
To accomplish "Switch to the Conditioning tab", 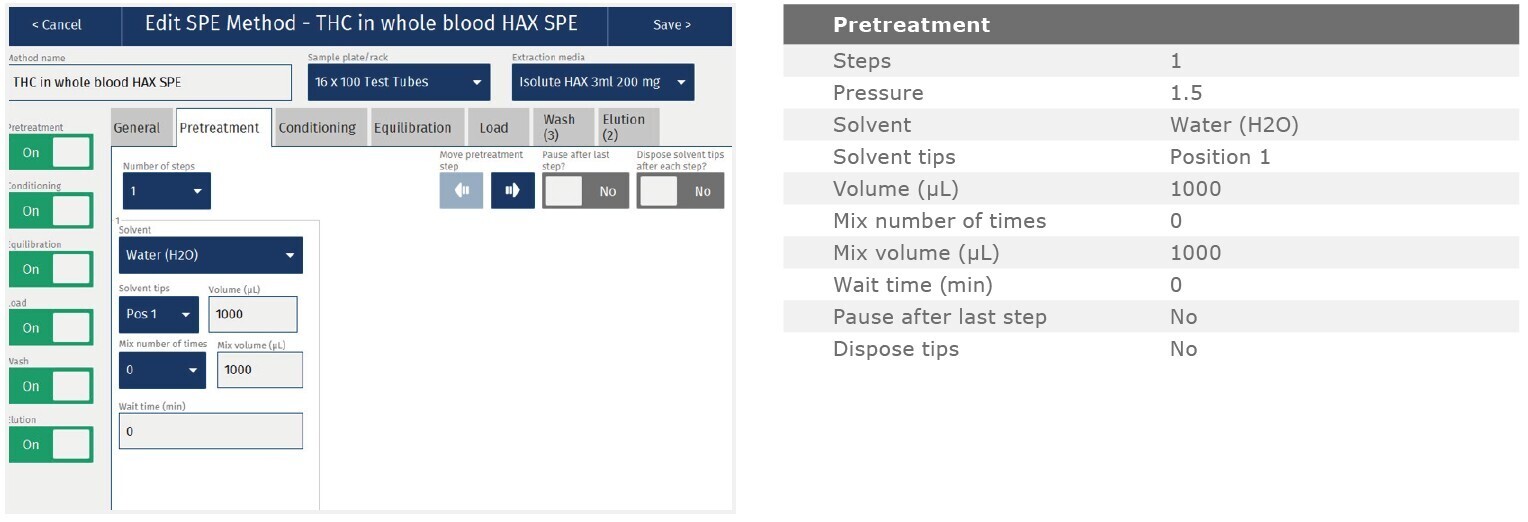I will pyautogui.click(x=317, y=128).
